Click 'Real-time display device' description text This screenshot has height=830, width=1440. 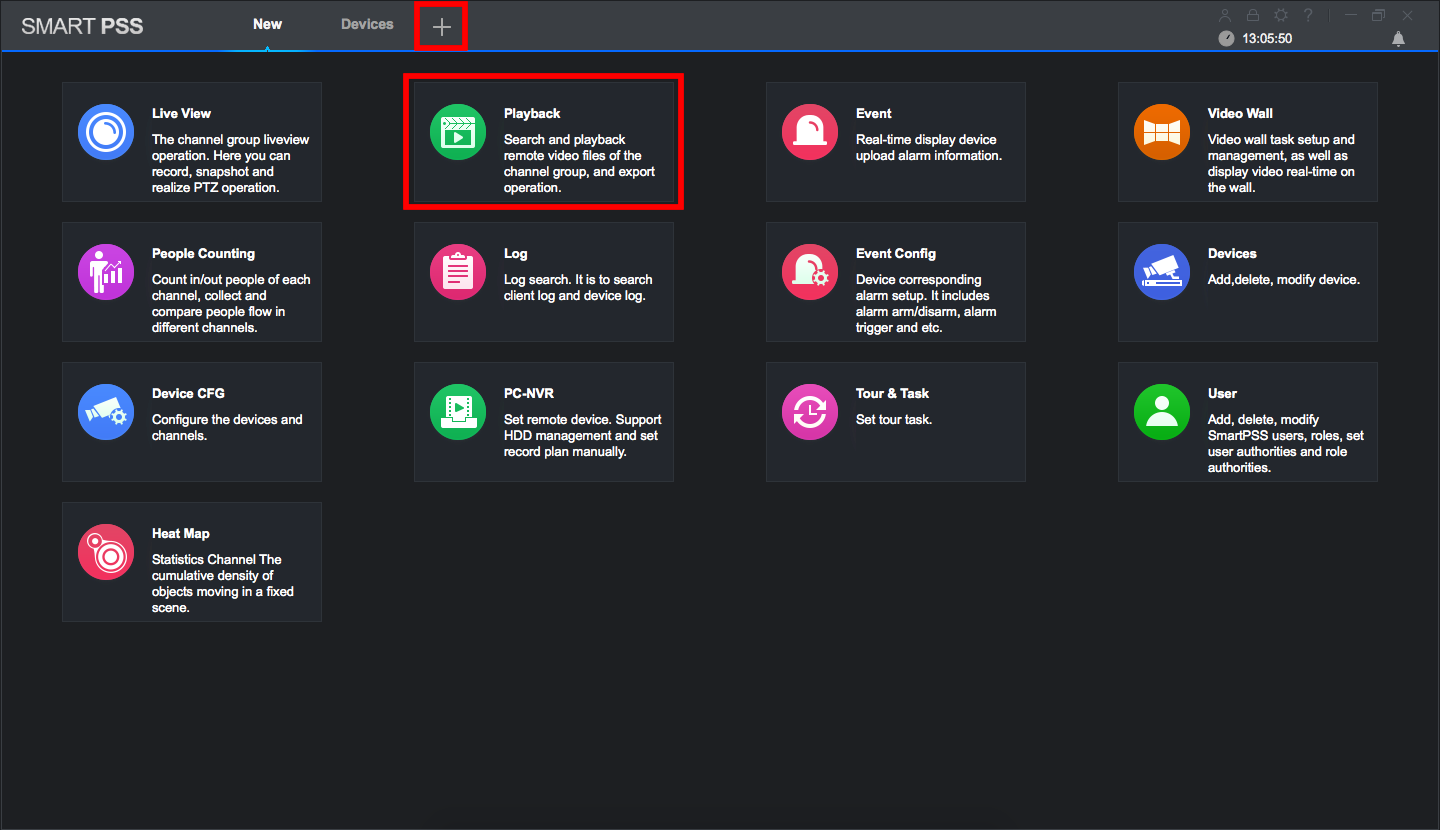(x=929, y=147)
